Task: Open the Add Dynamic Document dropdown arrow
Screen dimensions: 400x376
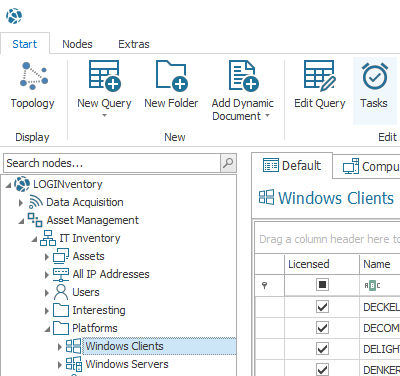Action: tap(267, 116)
